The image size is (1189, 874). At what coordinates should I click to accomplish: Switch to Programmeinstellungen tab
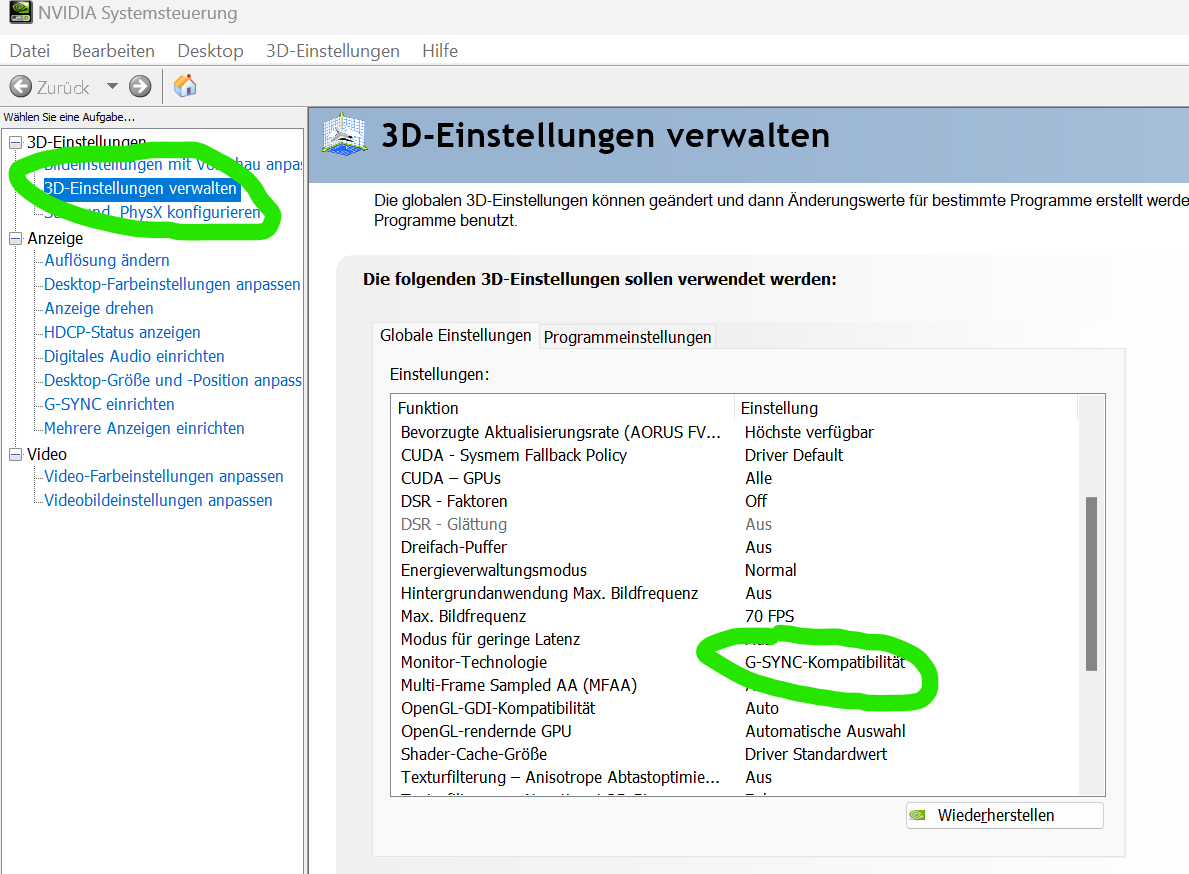click(x=627, y=337)
